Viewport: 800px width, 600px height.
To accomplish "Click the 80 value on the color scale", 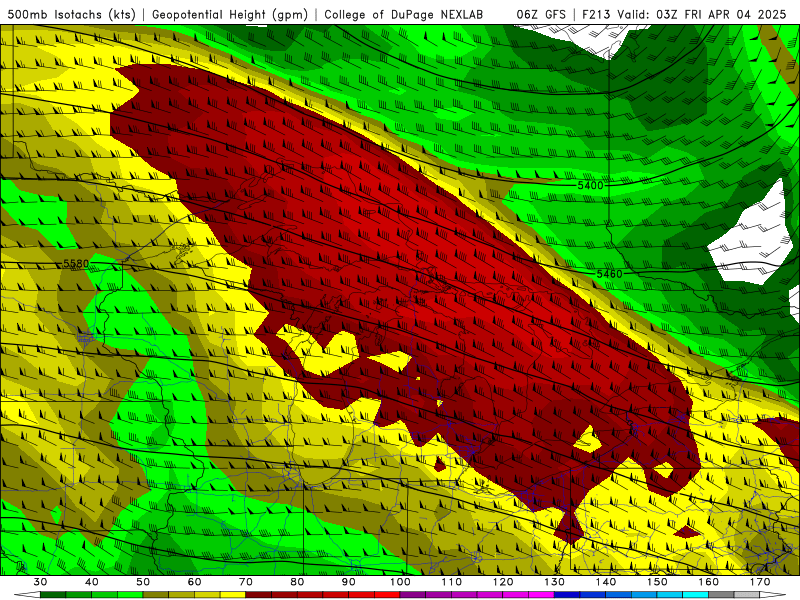I will click(x=297, y=582).
